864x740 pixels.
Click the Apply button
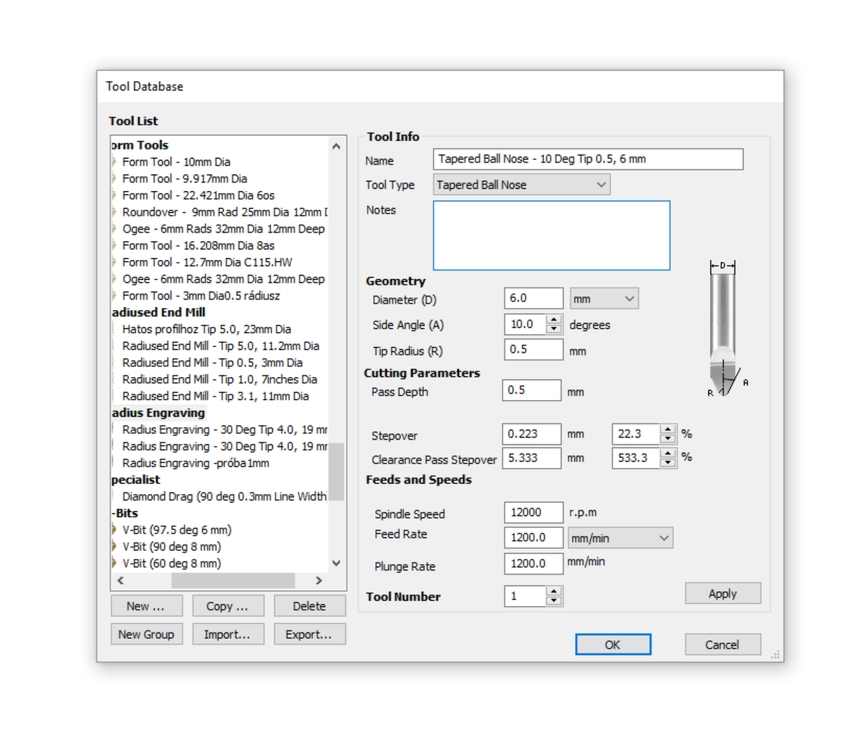point(722,593)
